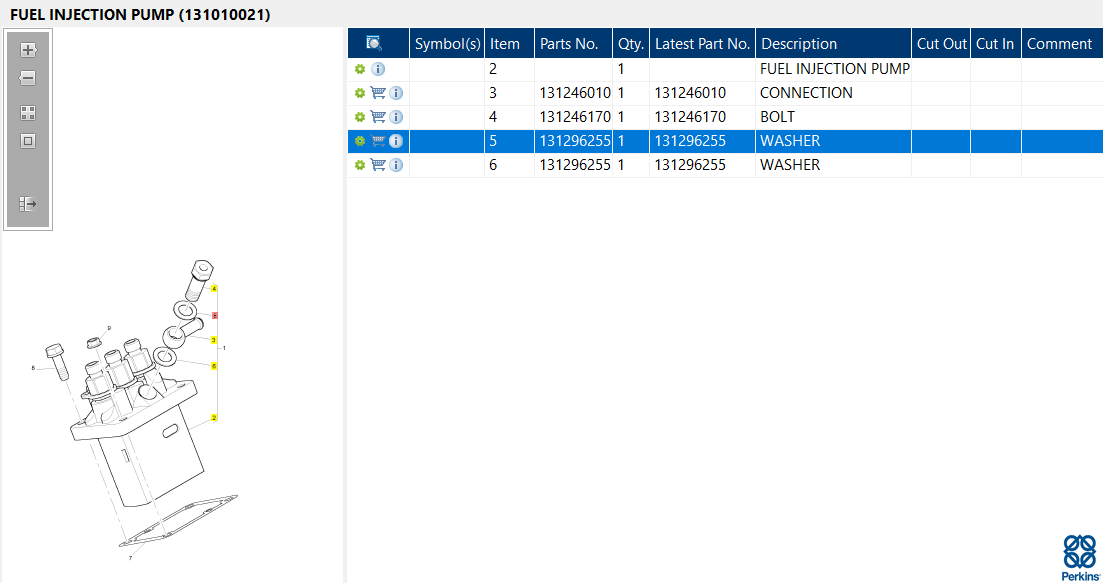Sort table by Parts No. column
Image resolution: width=1103 pixels, height=583 pixels.
pos(569,44)
